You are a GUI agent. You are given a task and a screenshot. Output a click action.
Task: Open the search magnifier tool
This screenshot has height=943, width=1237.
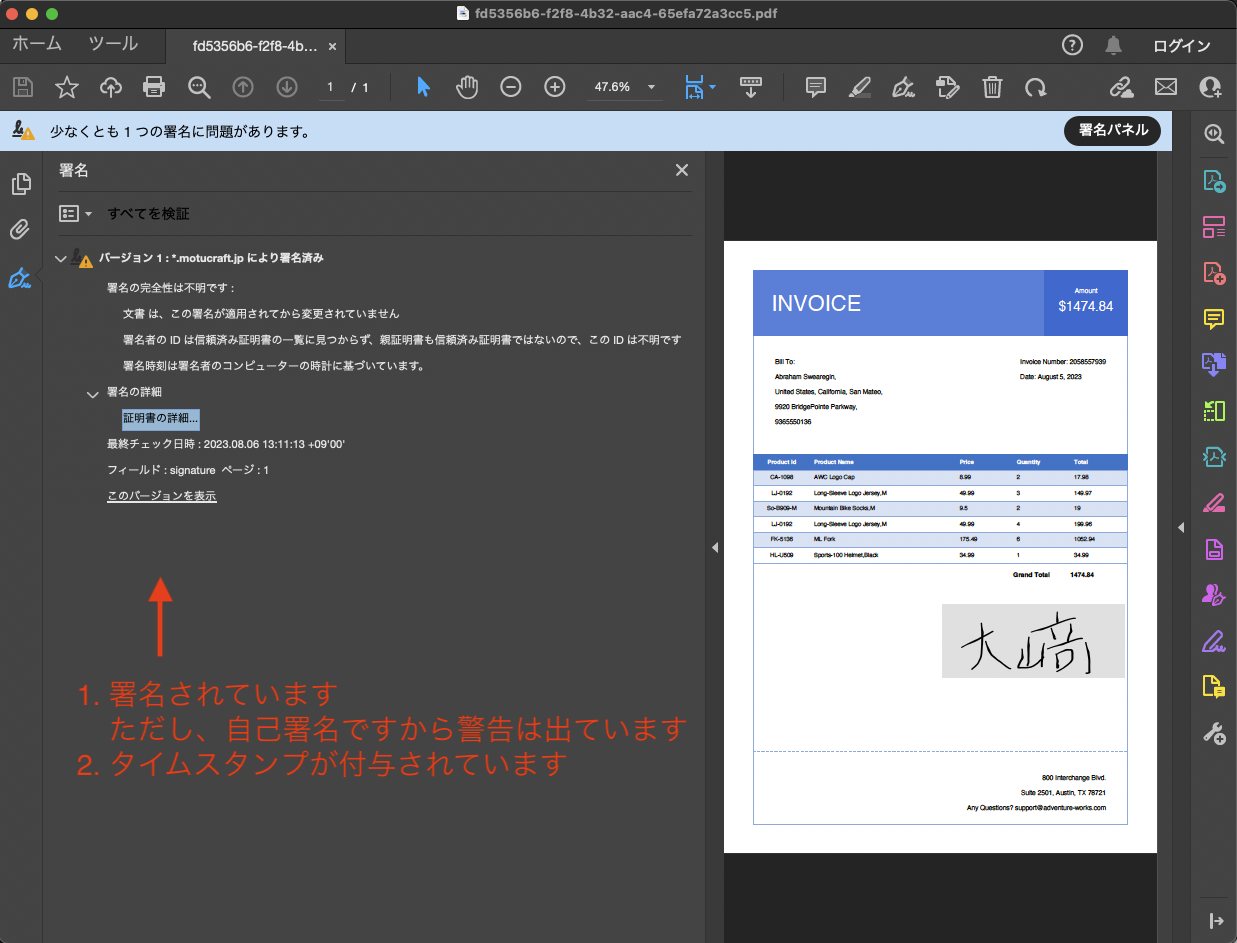pyautogui.click(x=199, y=87)
